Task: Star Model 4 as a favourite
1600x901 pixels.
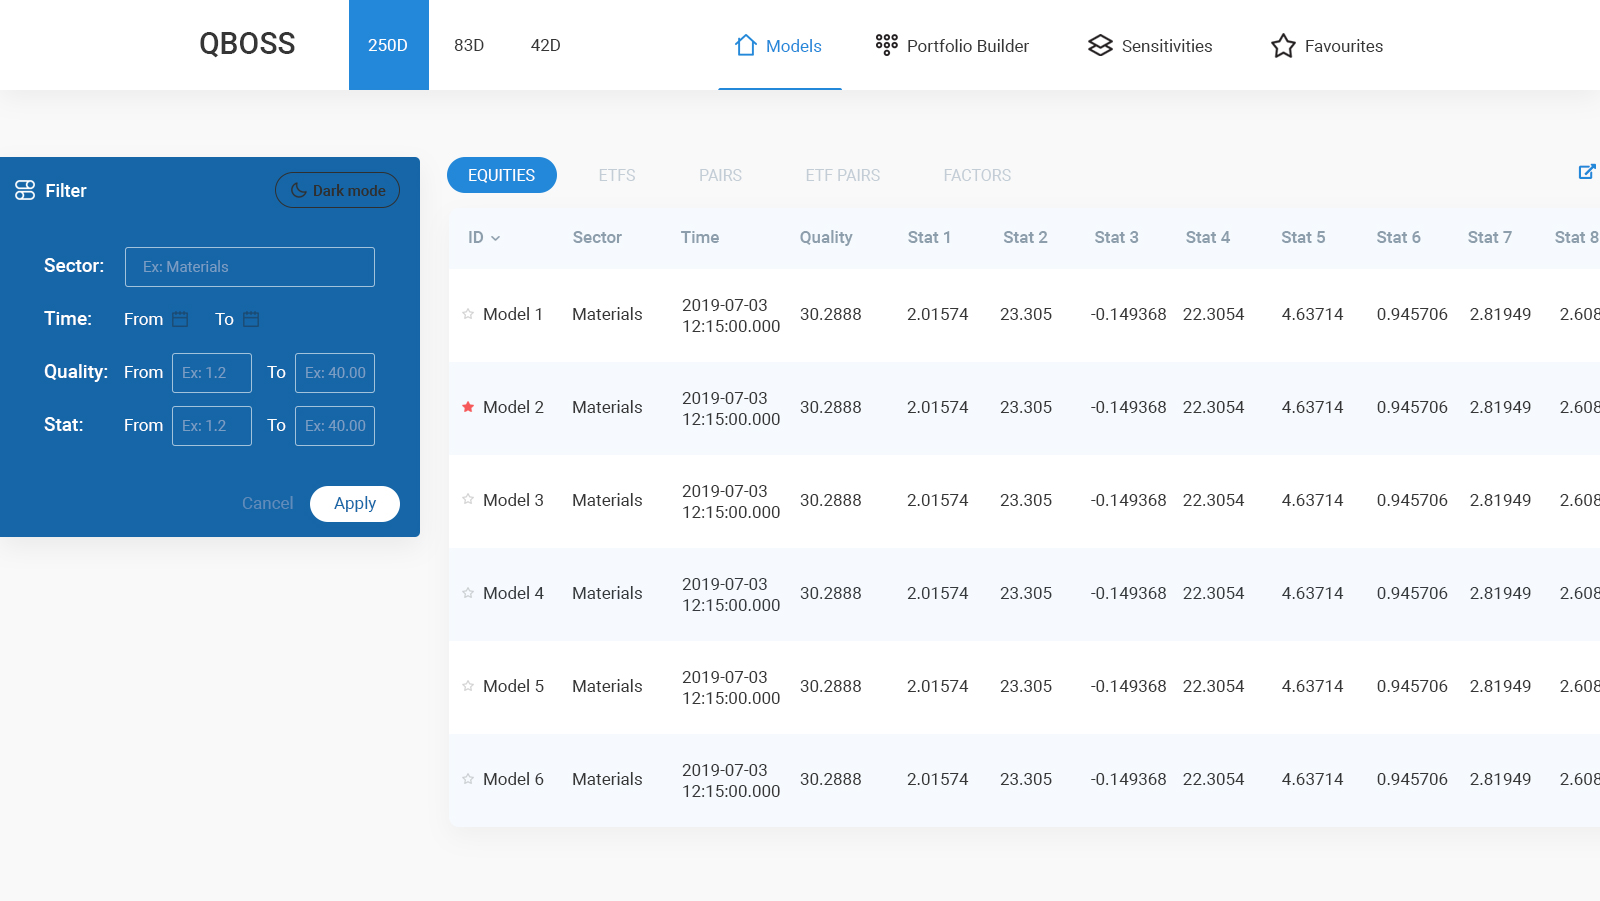Action: (x=468, y=593)
